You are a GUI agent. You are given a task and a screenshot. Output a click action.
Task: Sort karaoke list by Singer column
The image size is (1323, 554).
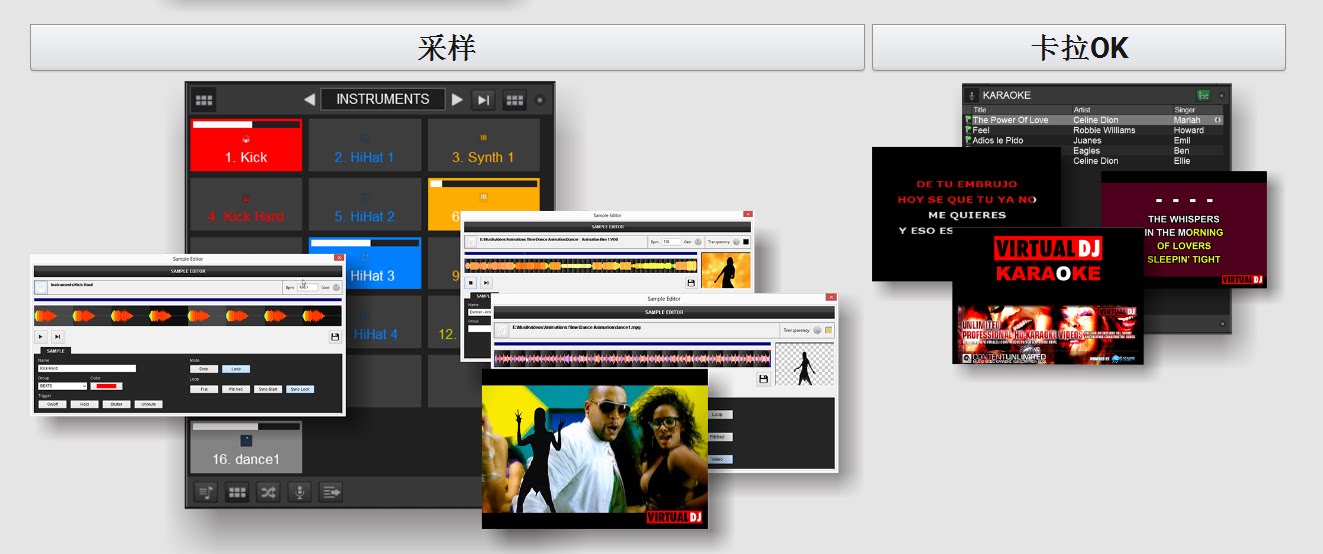(x=1198, y=110)
